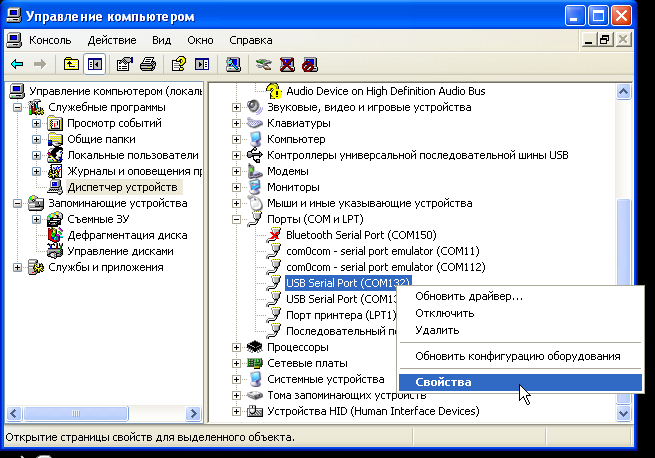Screen dimensions: 655x458
Task: Click the Up one level folder icon
Action: [x=71, y=65]
